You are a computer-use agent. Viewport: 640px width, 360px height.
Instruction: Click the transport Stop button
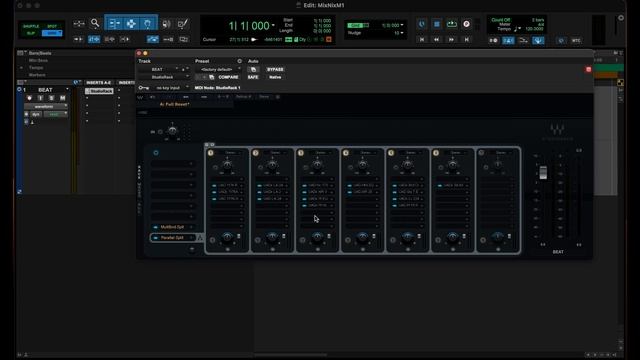(436, 24)
